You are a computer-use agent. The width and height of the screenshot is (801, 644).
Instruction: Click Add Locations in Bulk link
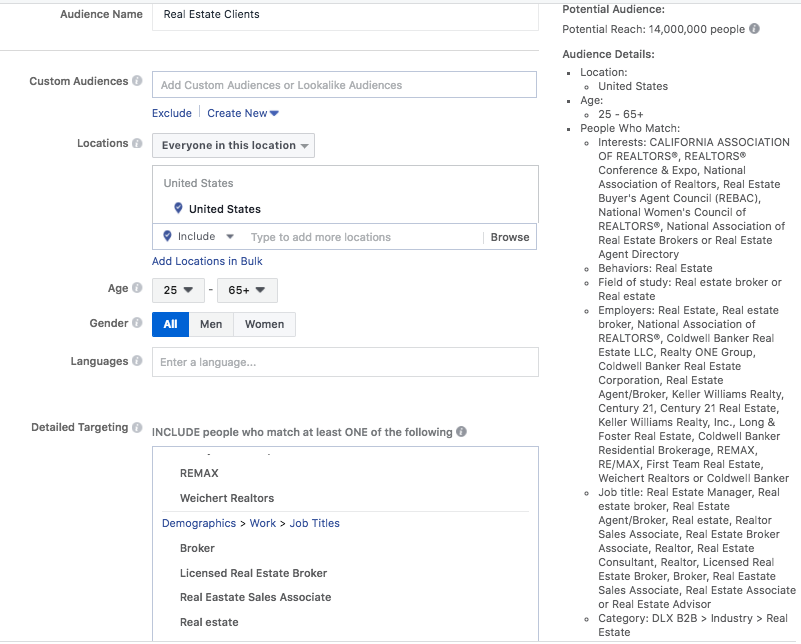[207, 261]
